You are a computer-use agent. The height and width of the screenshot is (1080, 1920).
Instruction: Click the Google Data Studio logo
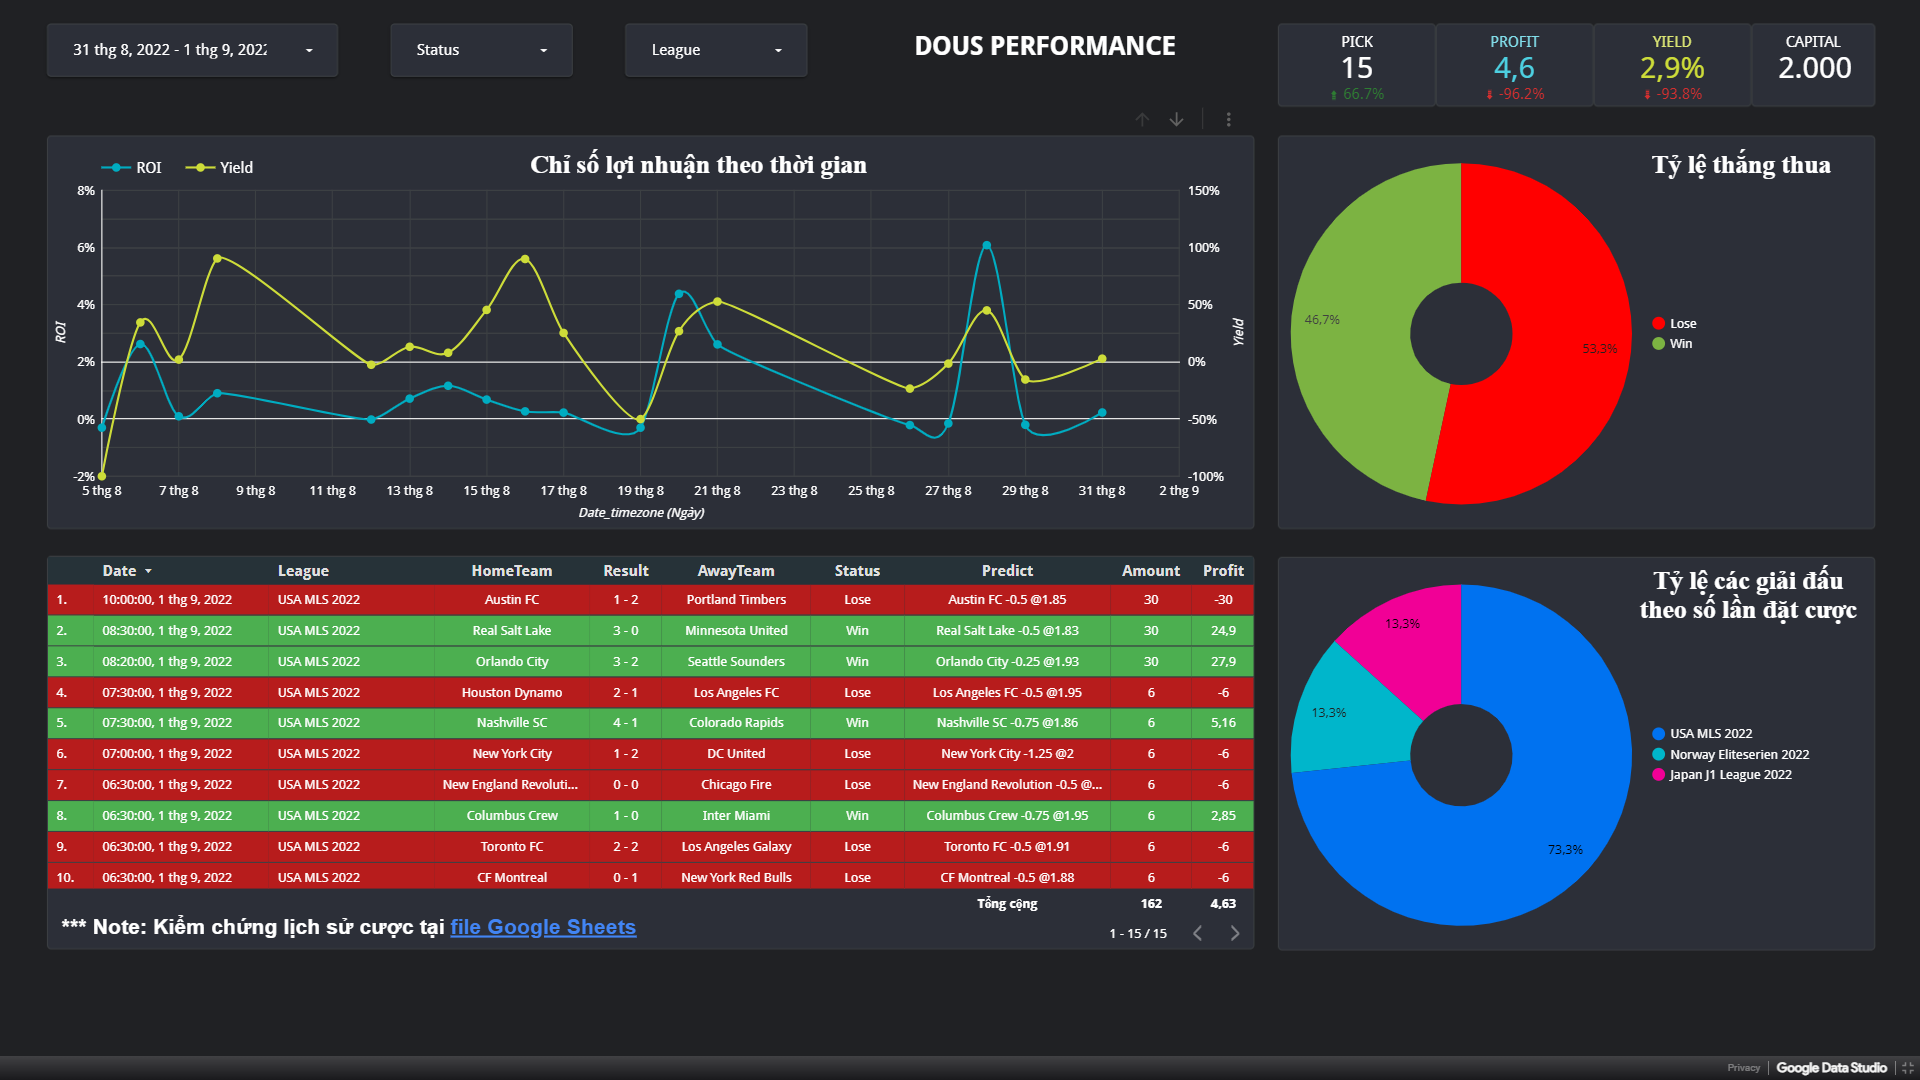1831,1068
